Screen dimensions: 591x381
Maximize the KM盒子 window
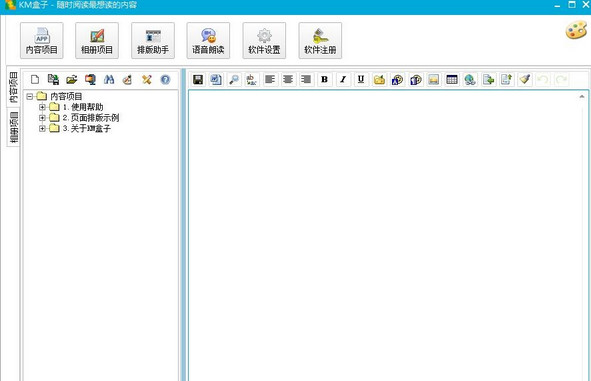(x=572, y=5)
